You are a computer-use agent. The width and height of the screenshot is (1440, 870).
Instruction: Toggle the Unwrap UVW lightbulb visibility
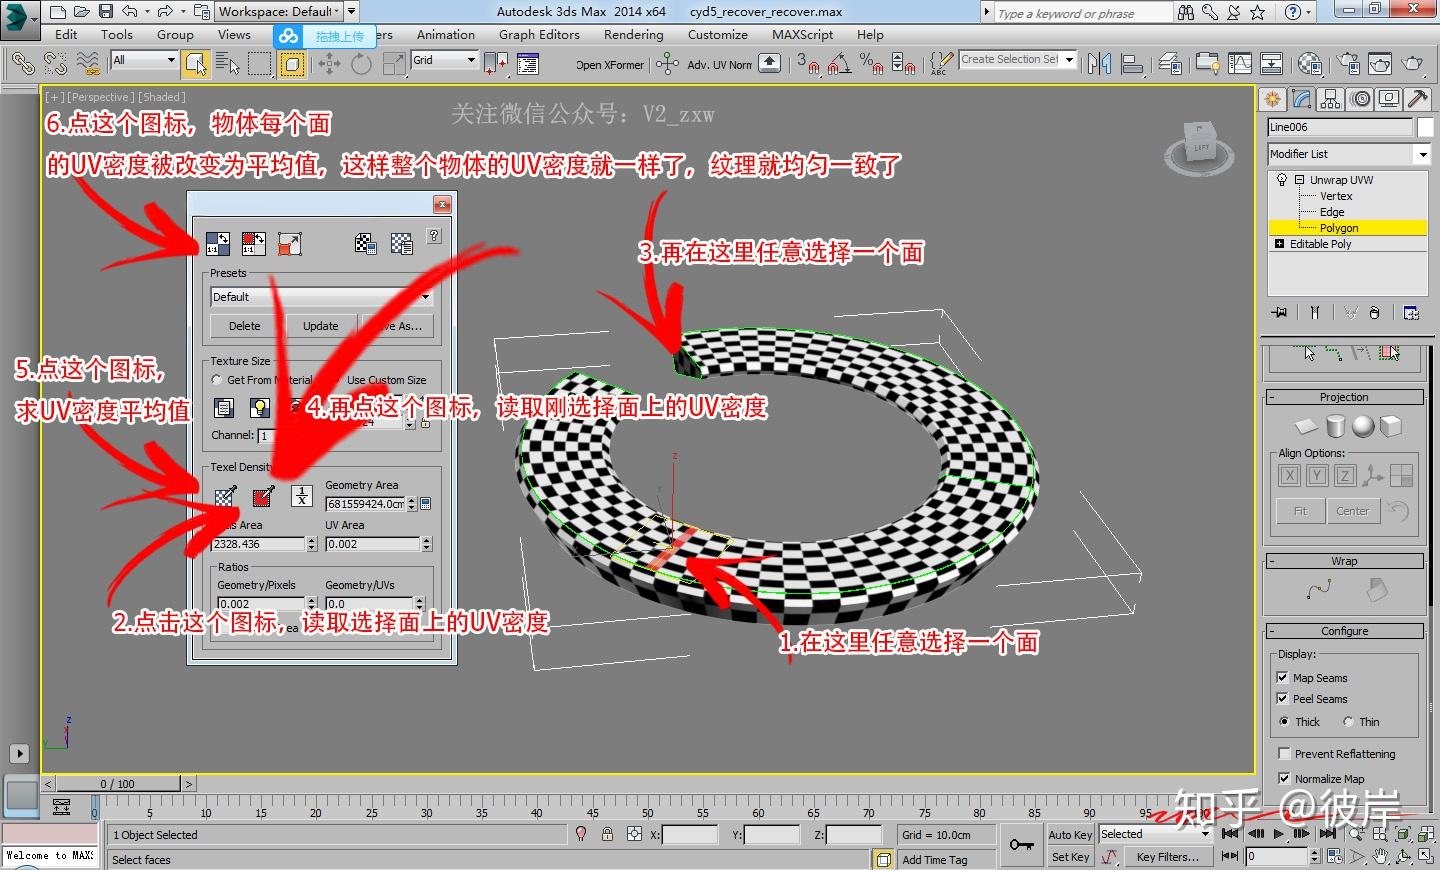tap(1281, 180)
